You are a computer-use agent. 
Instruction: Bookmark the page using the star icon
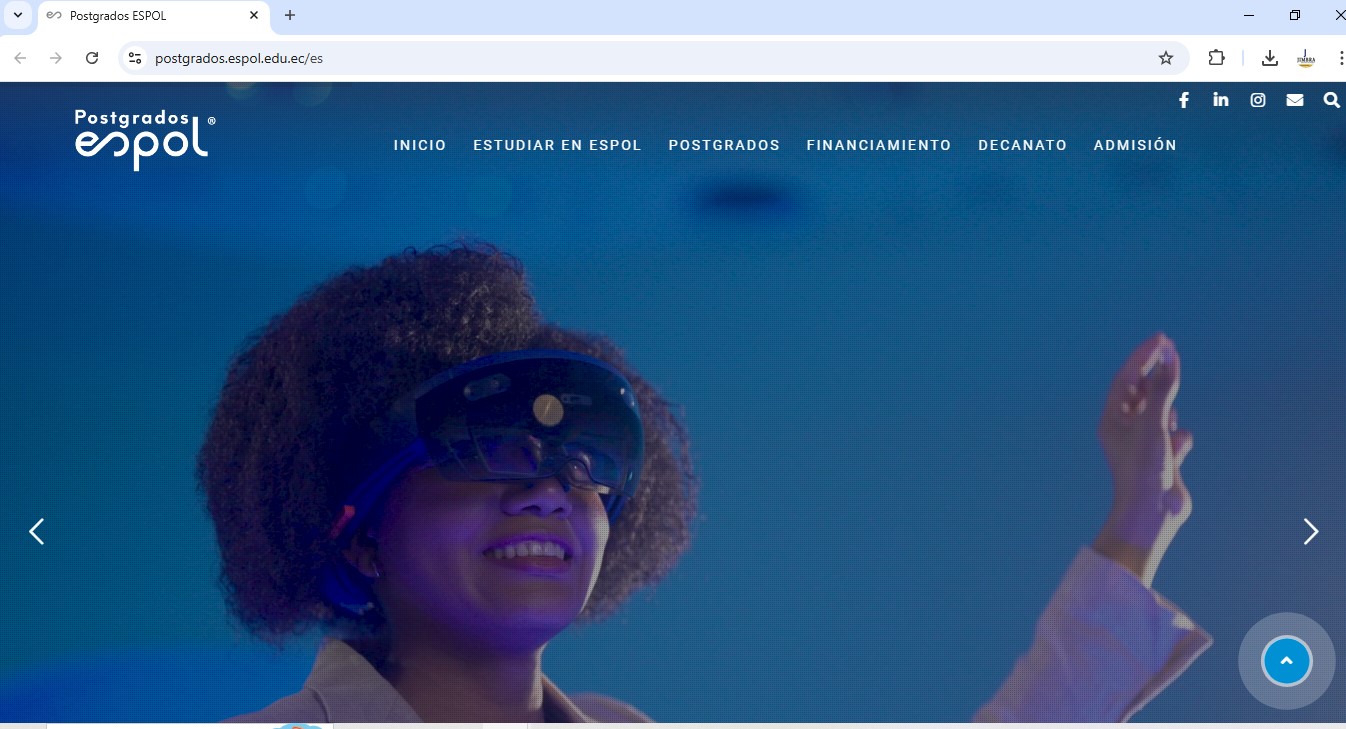pyautogui.click(x=1166, y=58)
